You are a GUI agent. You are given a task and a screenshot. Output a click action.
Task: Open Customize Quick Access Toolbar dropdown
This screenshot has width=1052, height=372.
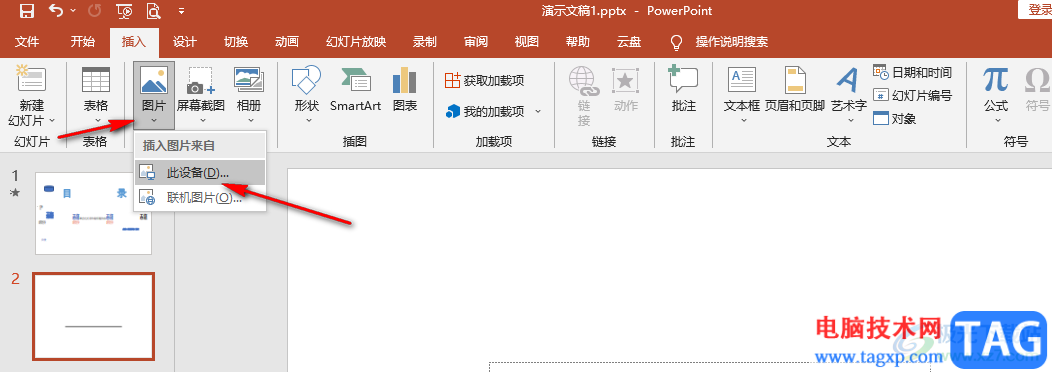[182, 11]
